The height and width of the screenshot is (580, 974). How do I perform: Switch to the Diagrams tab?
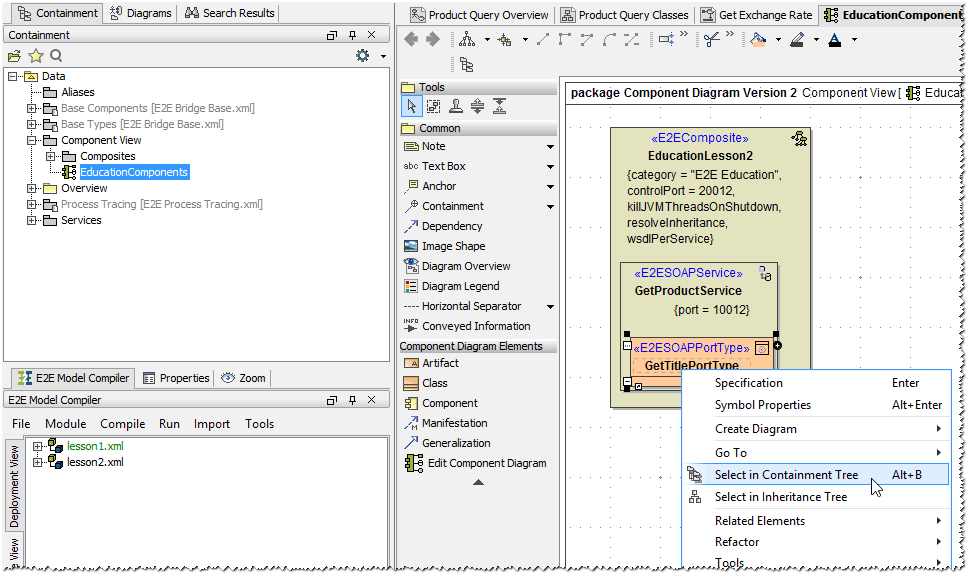coord(141,13)
